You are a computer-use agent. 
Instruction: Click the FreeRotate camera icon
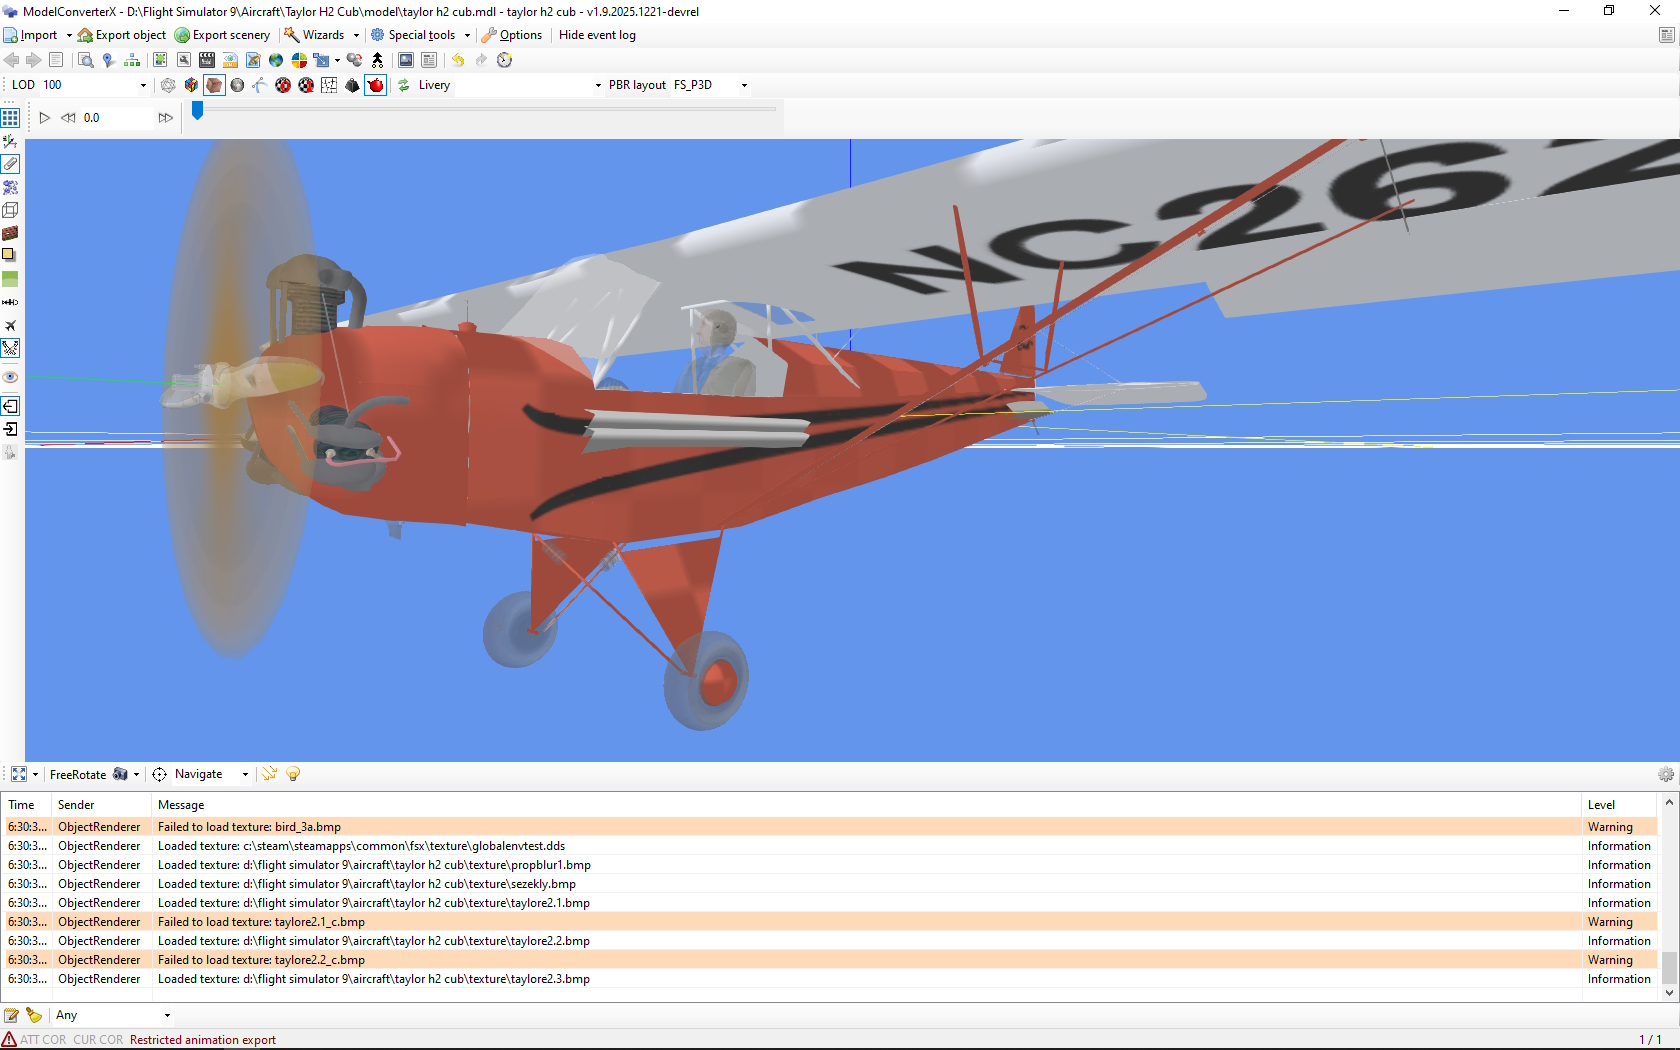[x=120, y=774]
